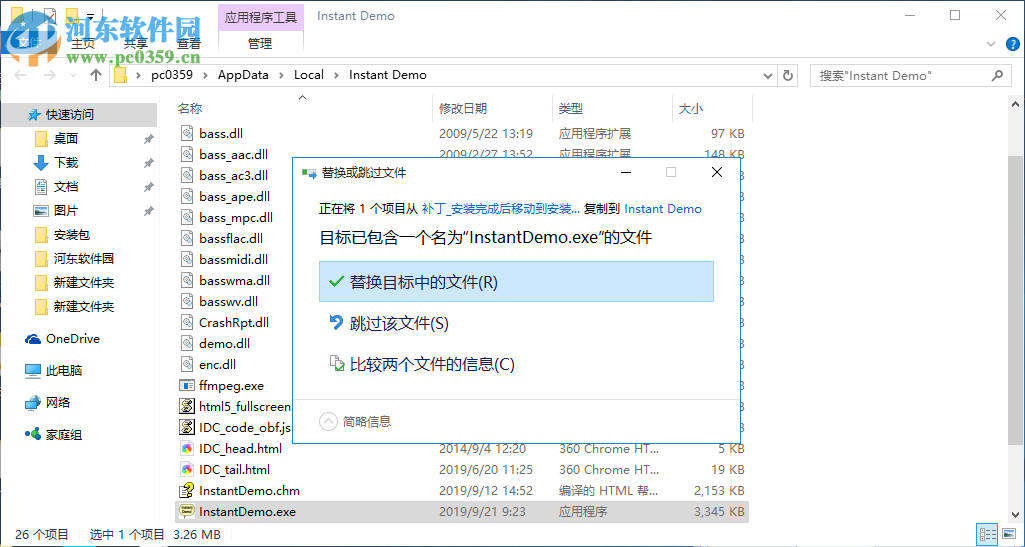Select IDC_code_obf.js script icon
Image resolution: width=1025 pixels, height=547 pixels.
click(188, 427)
